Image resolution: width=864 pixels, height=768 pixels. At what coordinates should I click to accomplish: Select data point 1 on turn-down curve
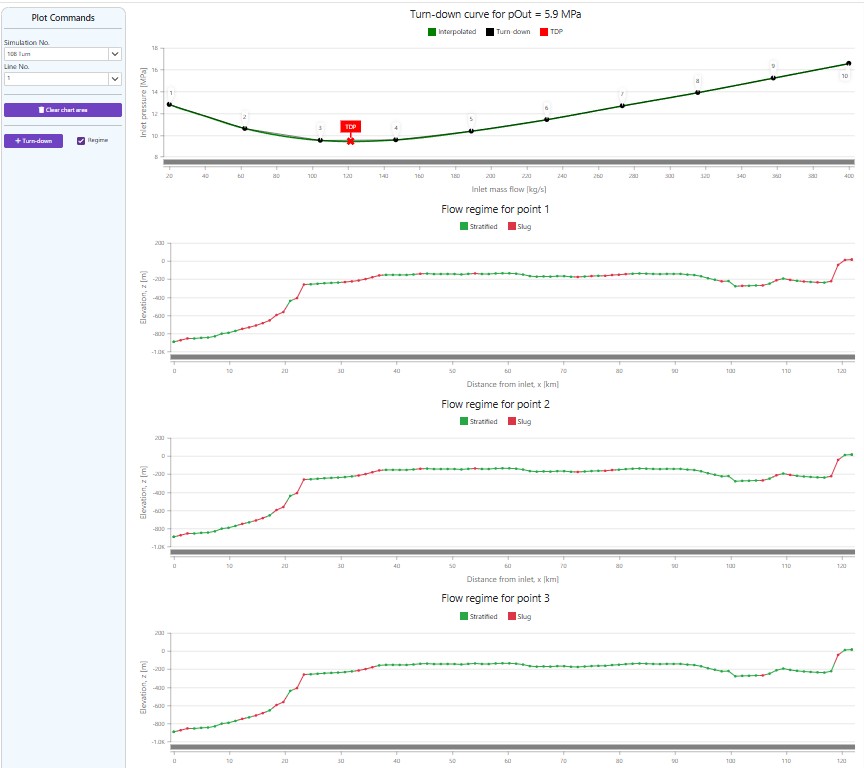click(x=169, y=105)
